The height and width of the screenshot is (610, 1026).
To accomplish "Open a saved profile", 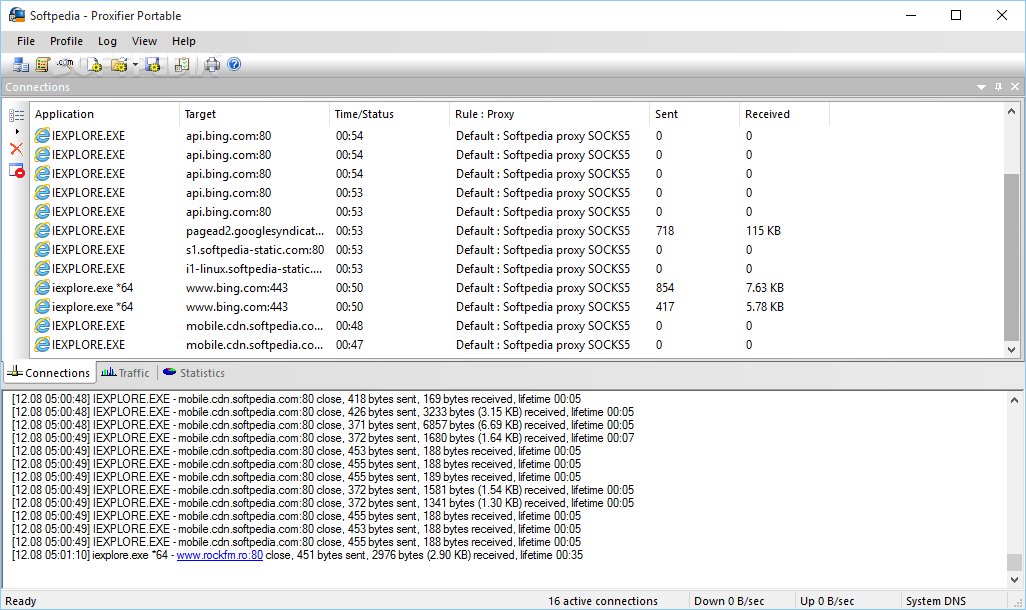I will pyautogui.click(x=120, y=64).
